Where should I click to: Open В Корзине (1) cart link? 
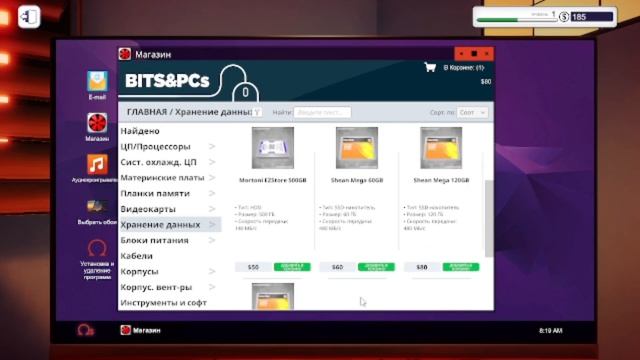[464, 68]
